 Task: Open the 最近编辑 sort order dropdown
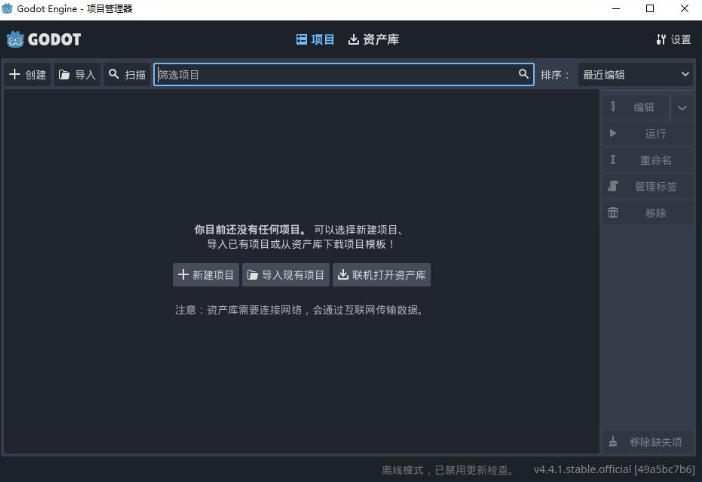(636, 74)
